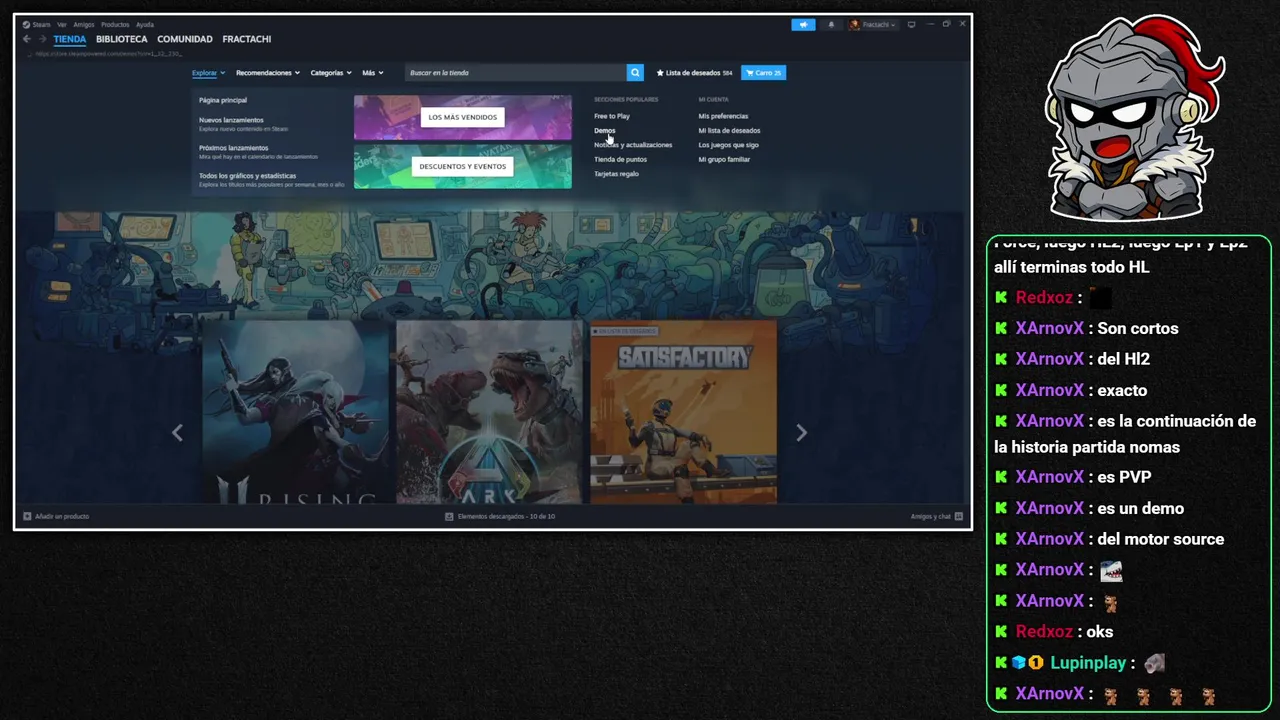This screenshot has width=1280, height=720.
Task: Open Lista de deseados
Action: pos(694,73)
